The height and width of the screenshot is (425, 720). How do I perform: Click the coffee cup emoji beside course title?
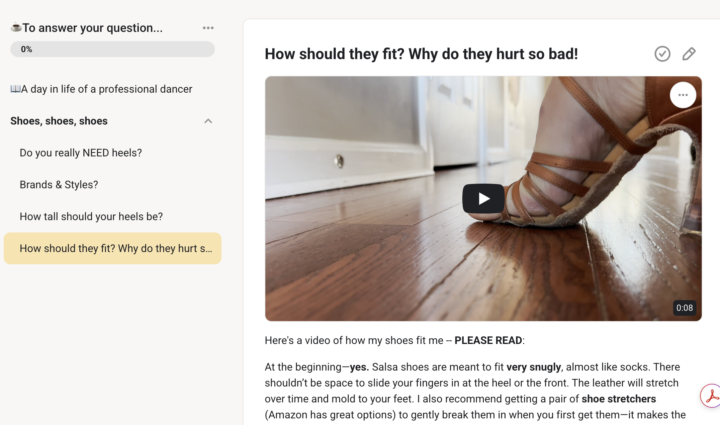[16, 28]
